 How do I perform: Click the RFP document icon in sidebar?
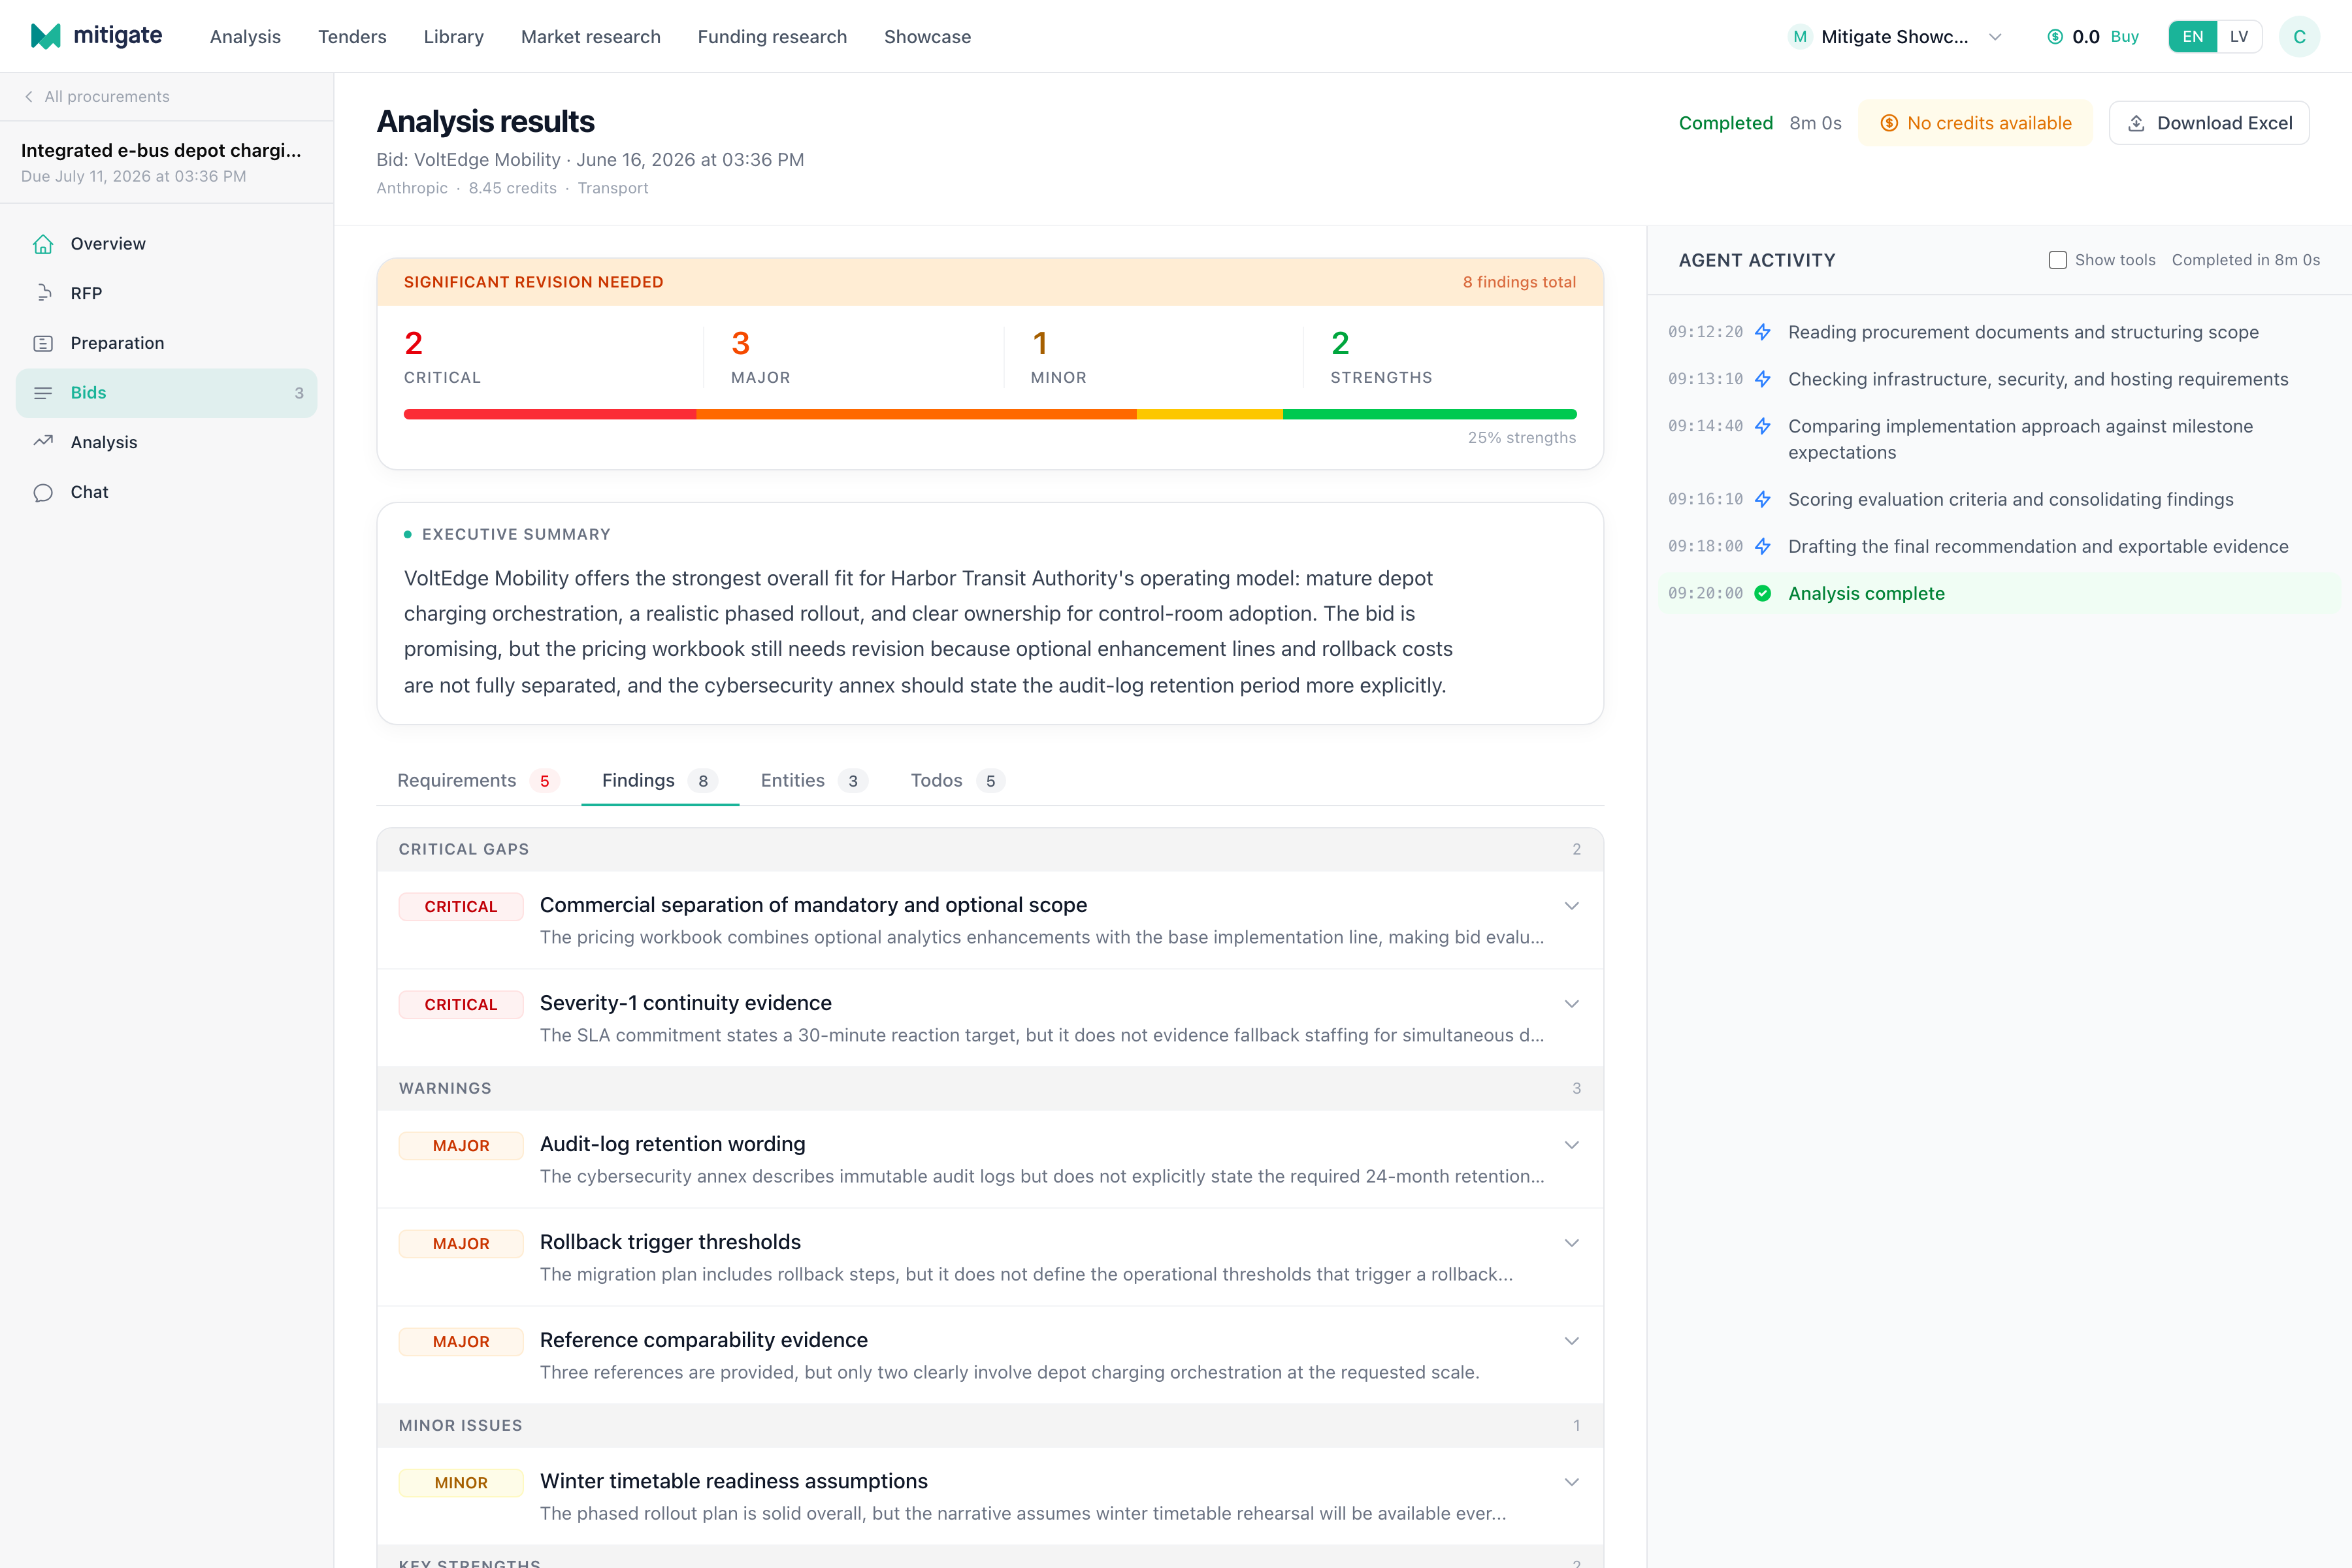[43, 293]
